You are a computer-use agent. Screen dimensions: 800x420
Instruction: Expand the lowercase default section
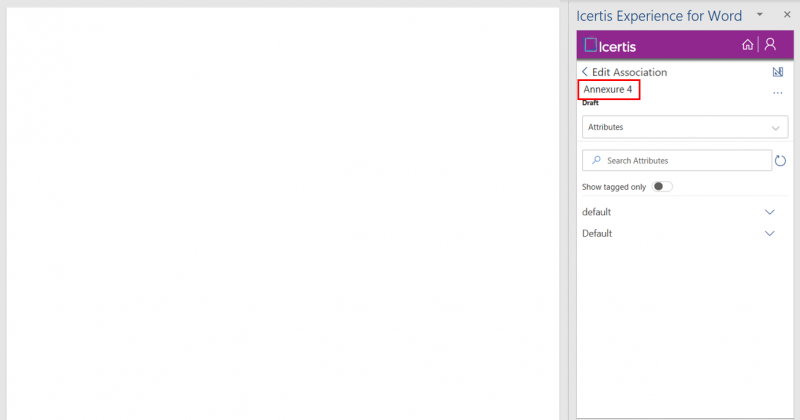[x=769, y=212]
